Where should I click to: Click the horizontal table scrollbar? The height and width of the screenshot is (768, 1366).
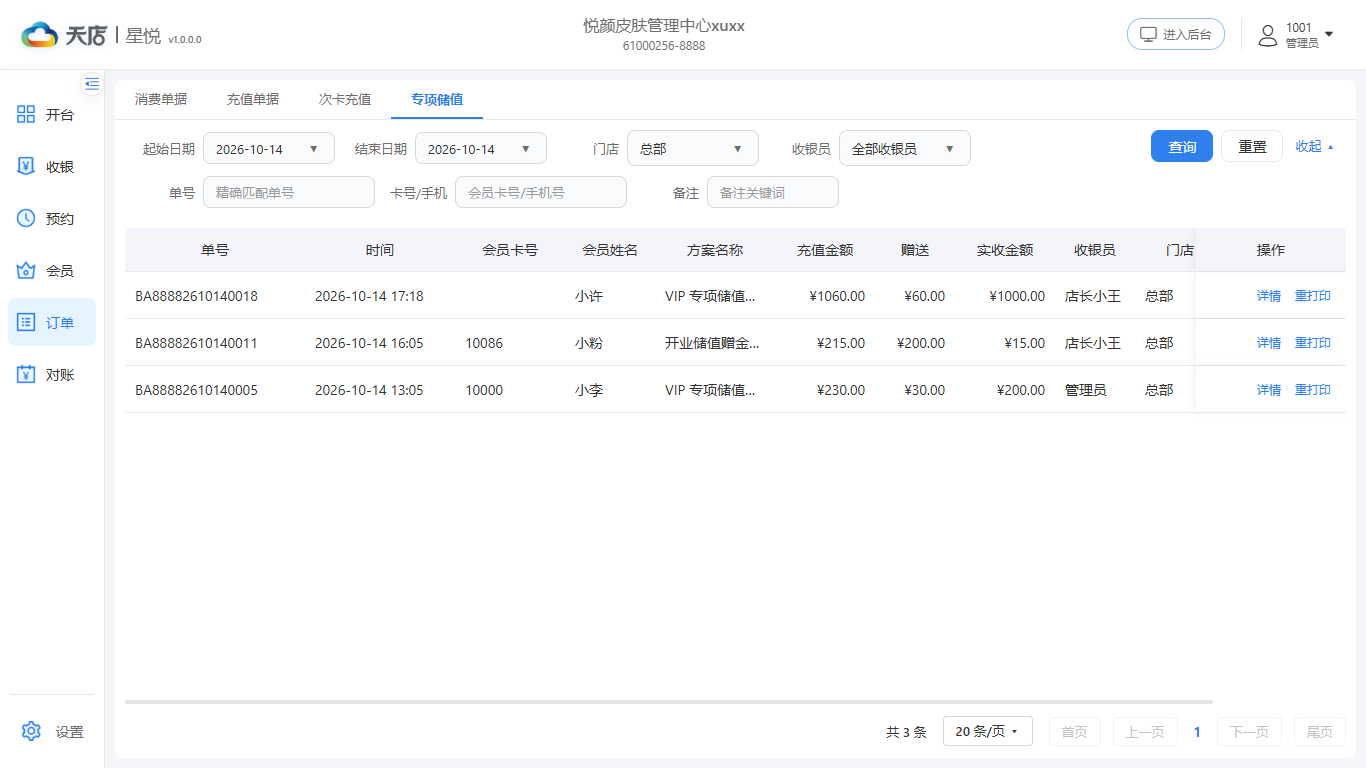(668, 702)
